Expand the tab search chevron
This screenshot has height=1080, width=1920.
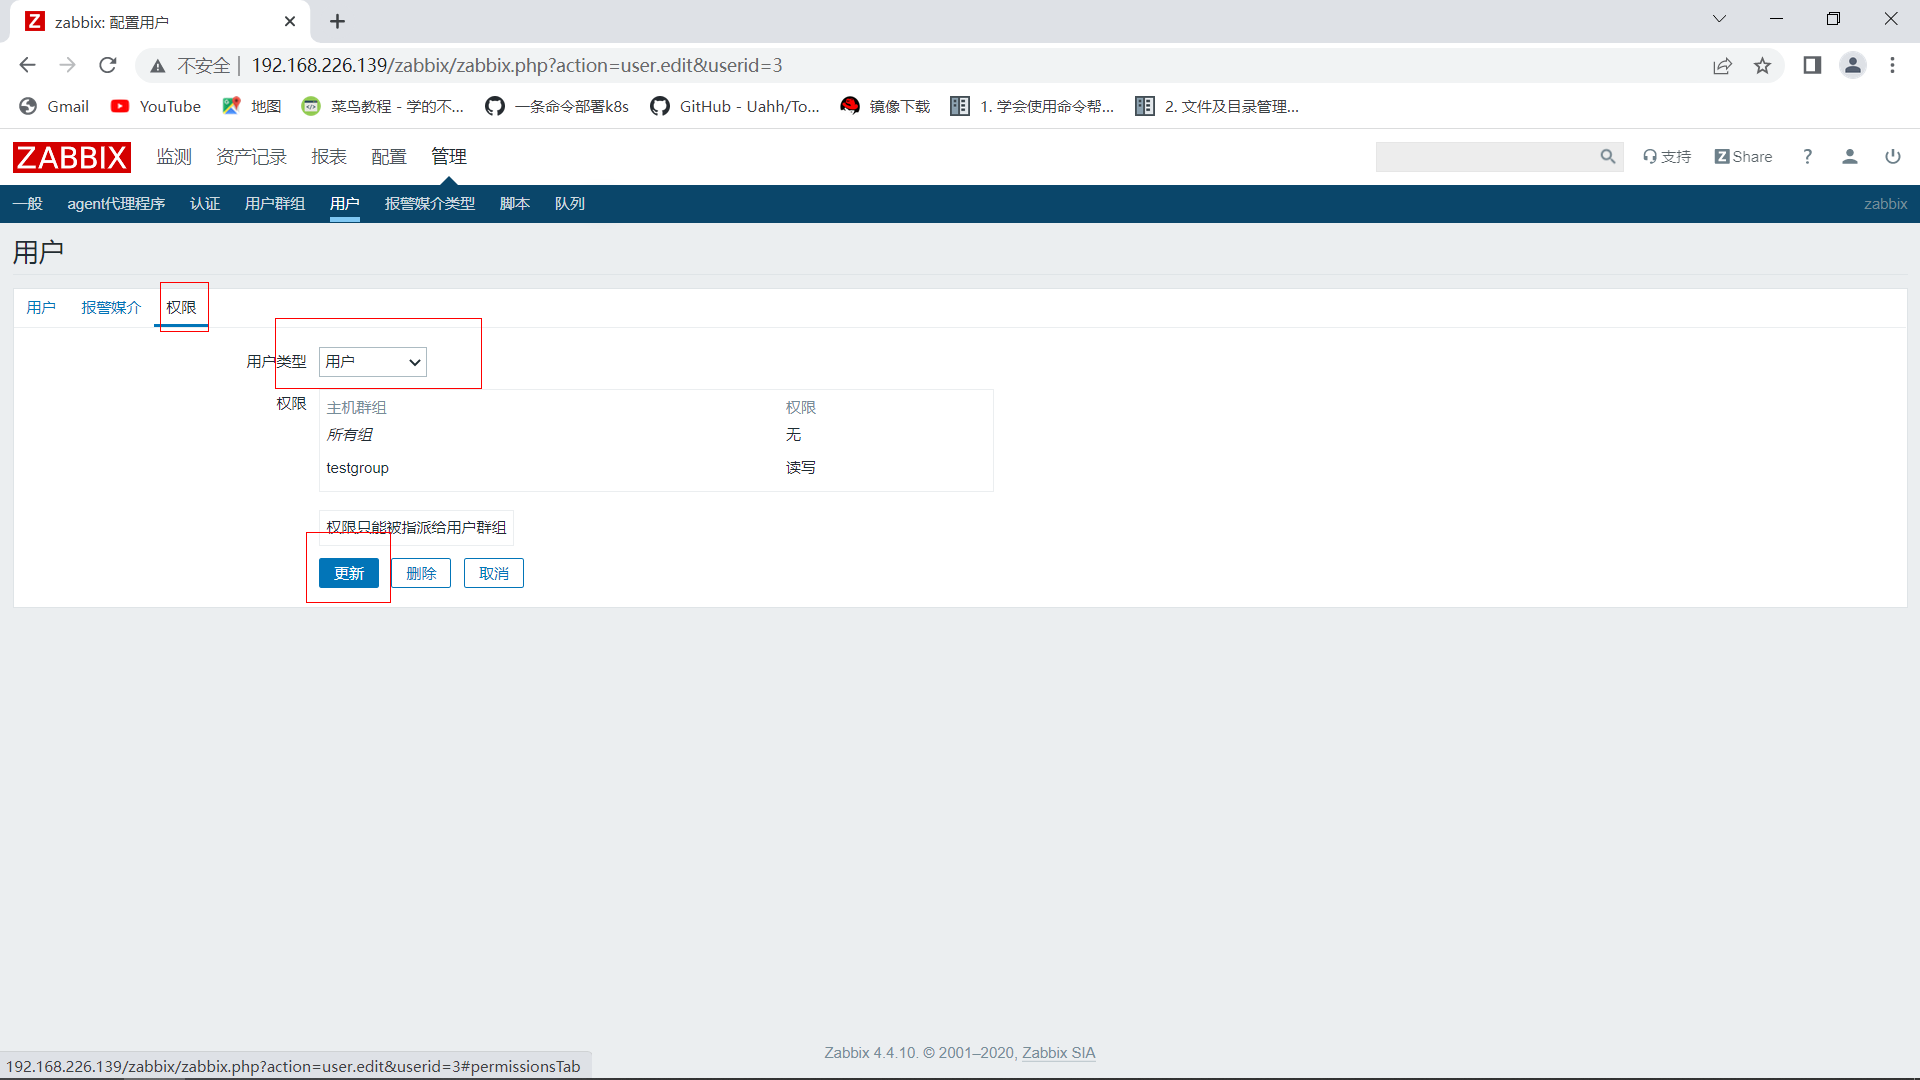point(1719,19)
